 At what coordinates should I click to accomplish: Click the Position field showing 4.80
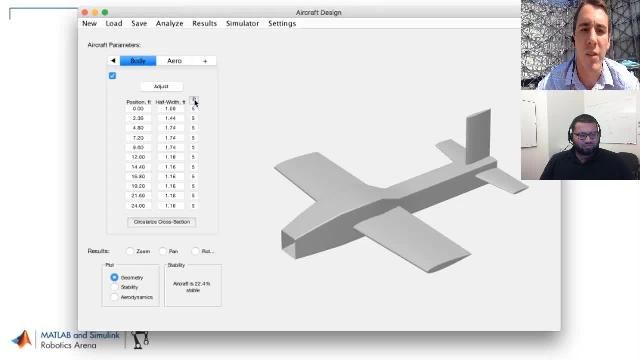tap(138, 128)
